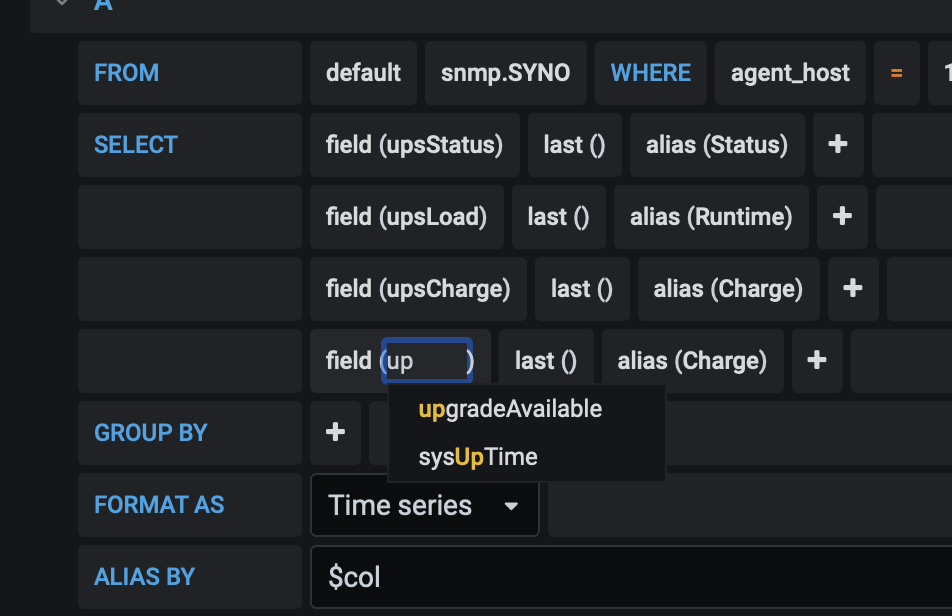The height and width of the screenshot is (616, 952).
Task: Edit the ALIAS BY $col field
Action: coord(630,577)
